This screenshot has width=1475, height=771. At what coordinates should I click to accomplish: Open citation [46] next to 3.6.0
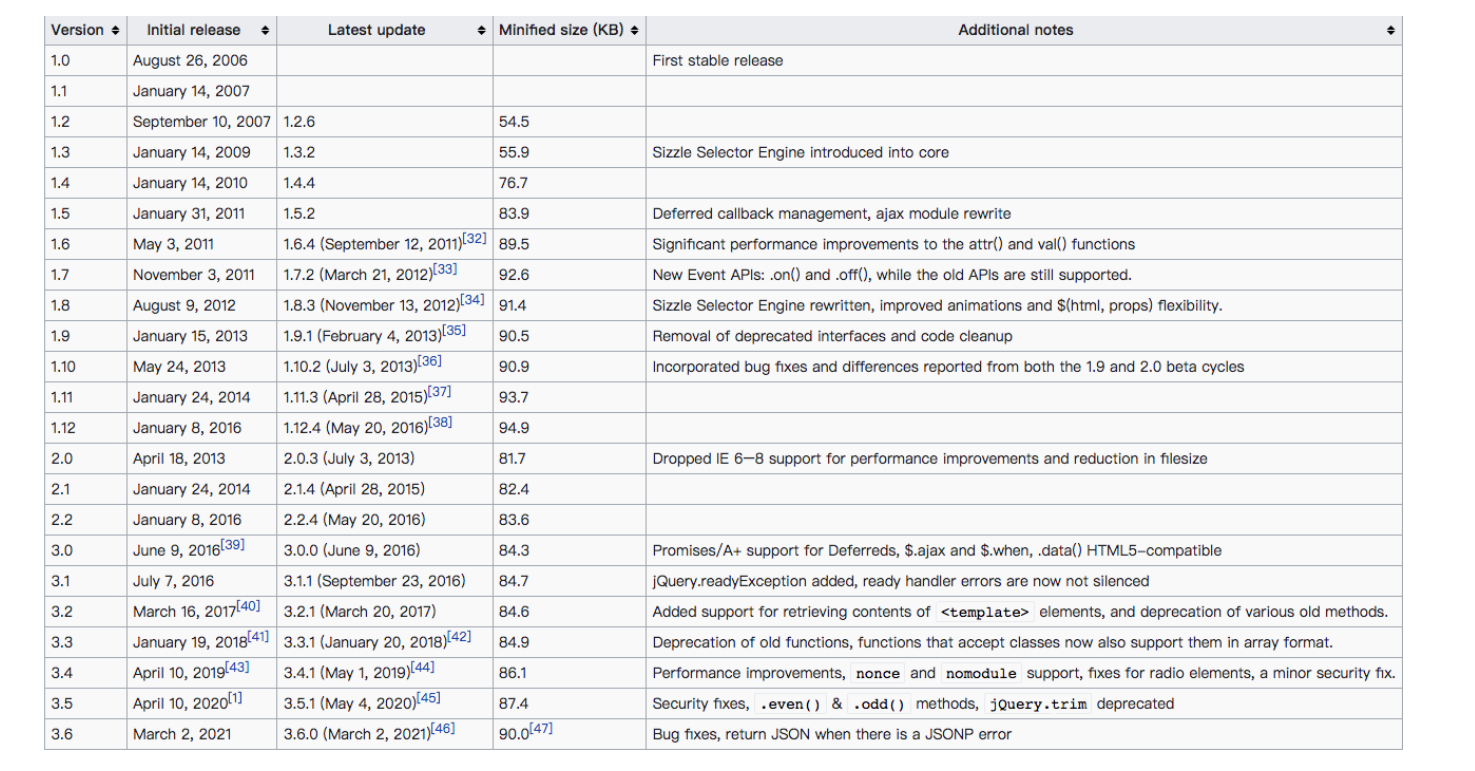442,730
